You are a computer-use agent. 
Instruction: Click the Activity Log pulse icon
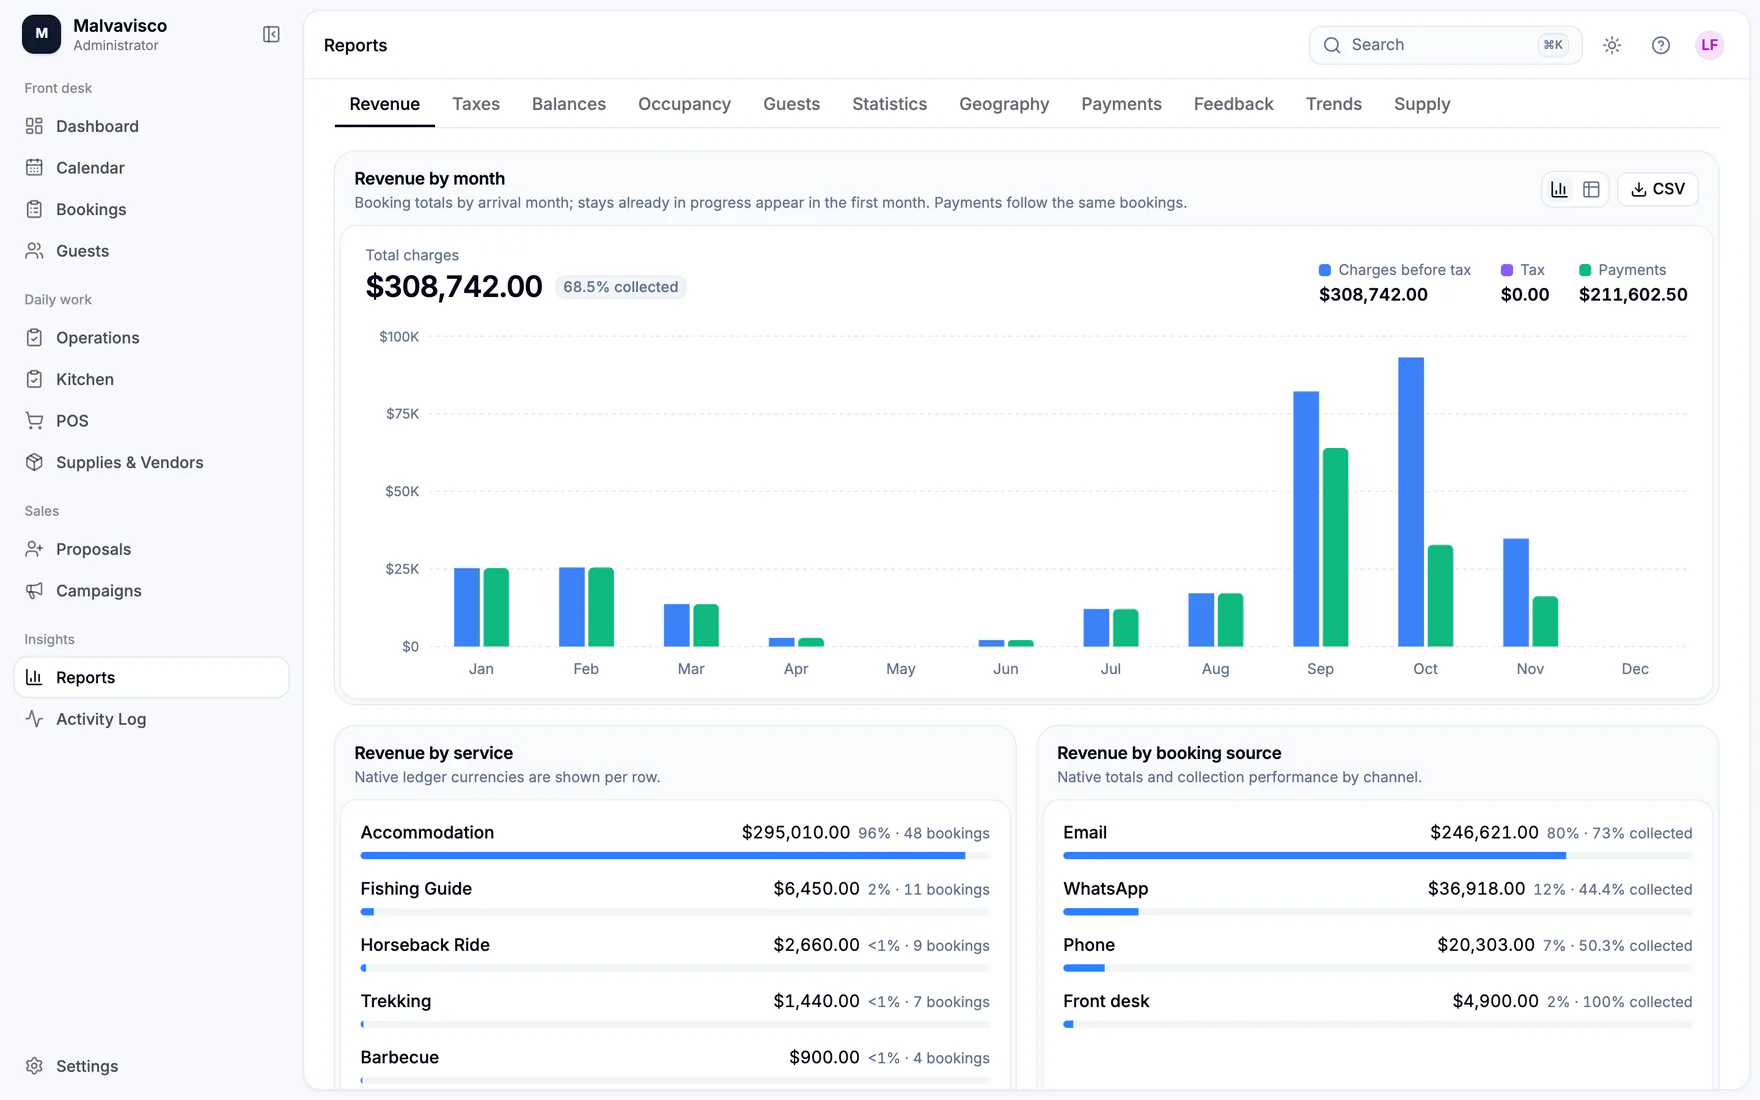pyautogui.click(x=34, y=719)
